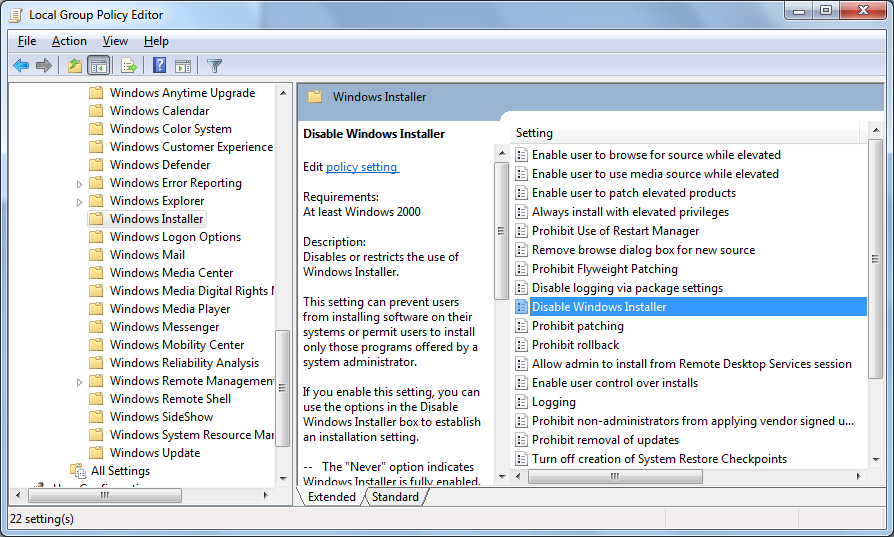This screenshot has width=894, height=537.
Task: Click description pane scroll down arrow
Action: click(x=502, y=477)
